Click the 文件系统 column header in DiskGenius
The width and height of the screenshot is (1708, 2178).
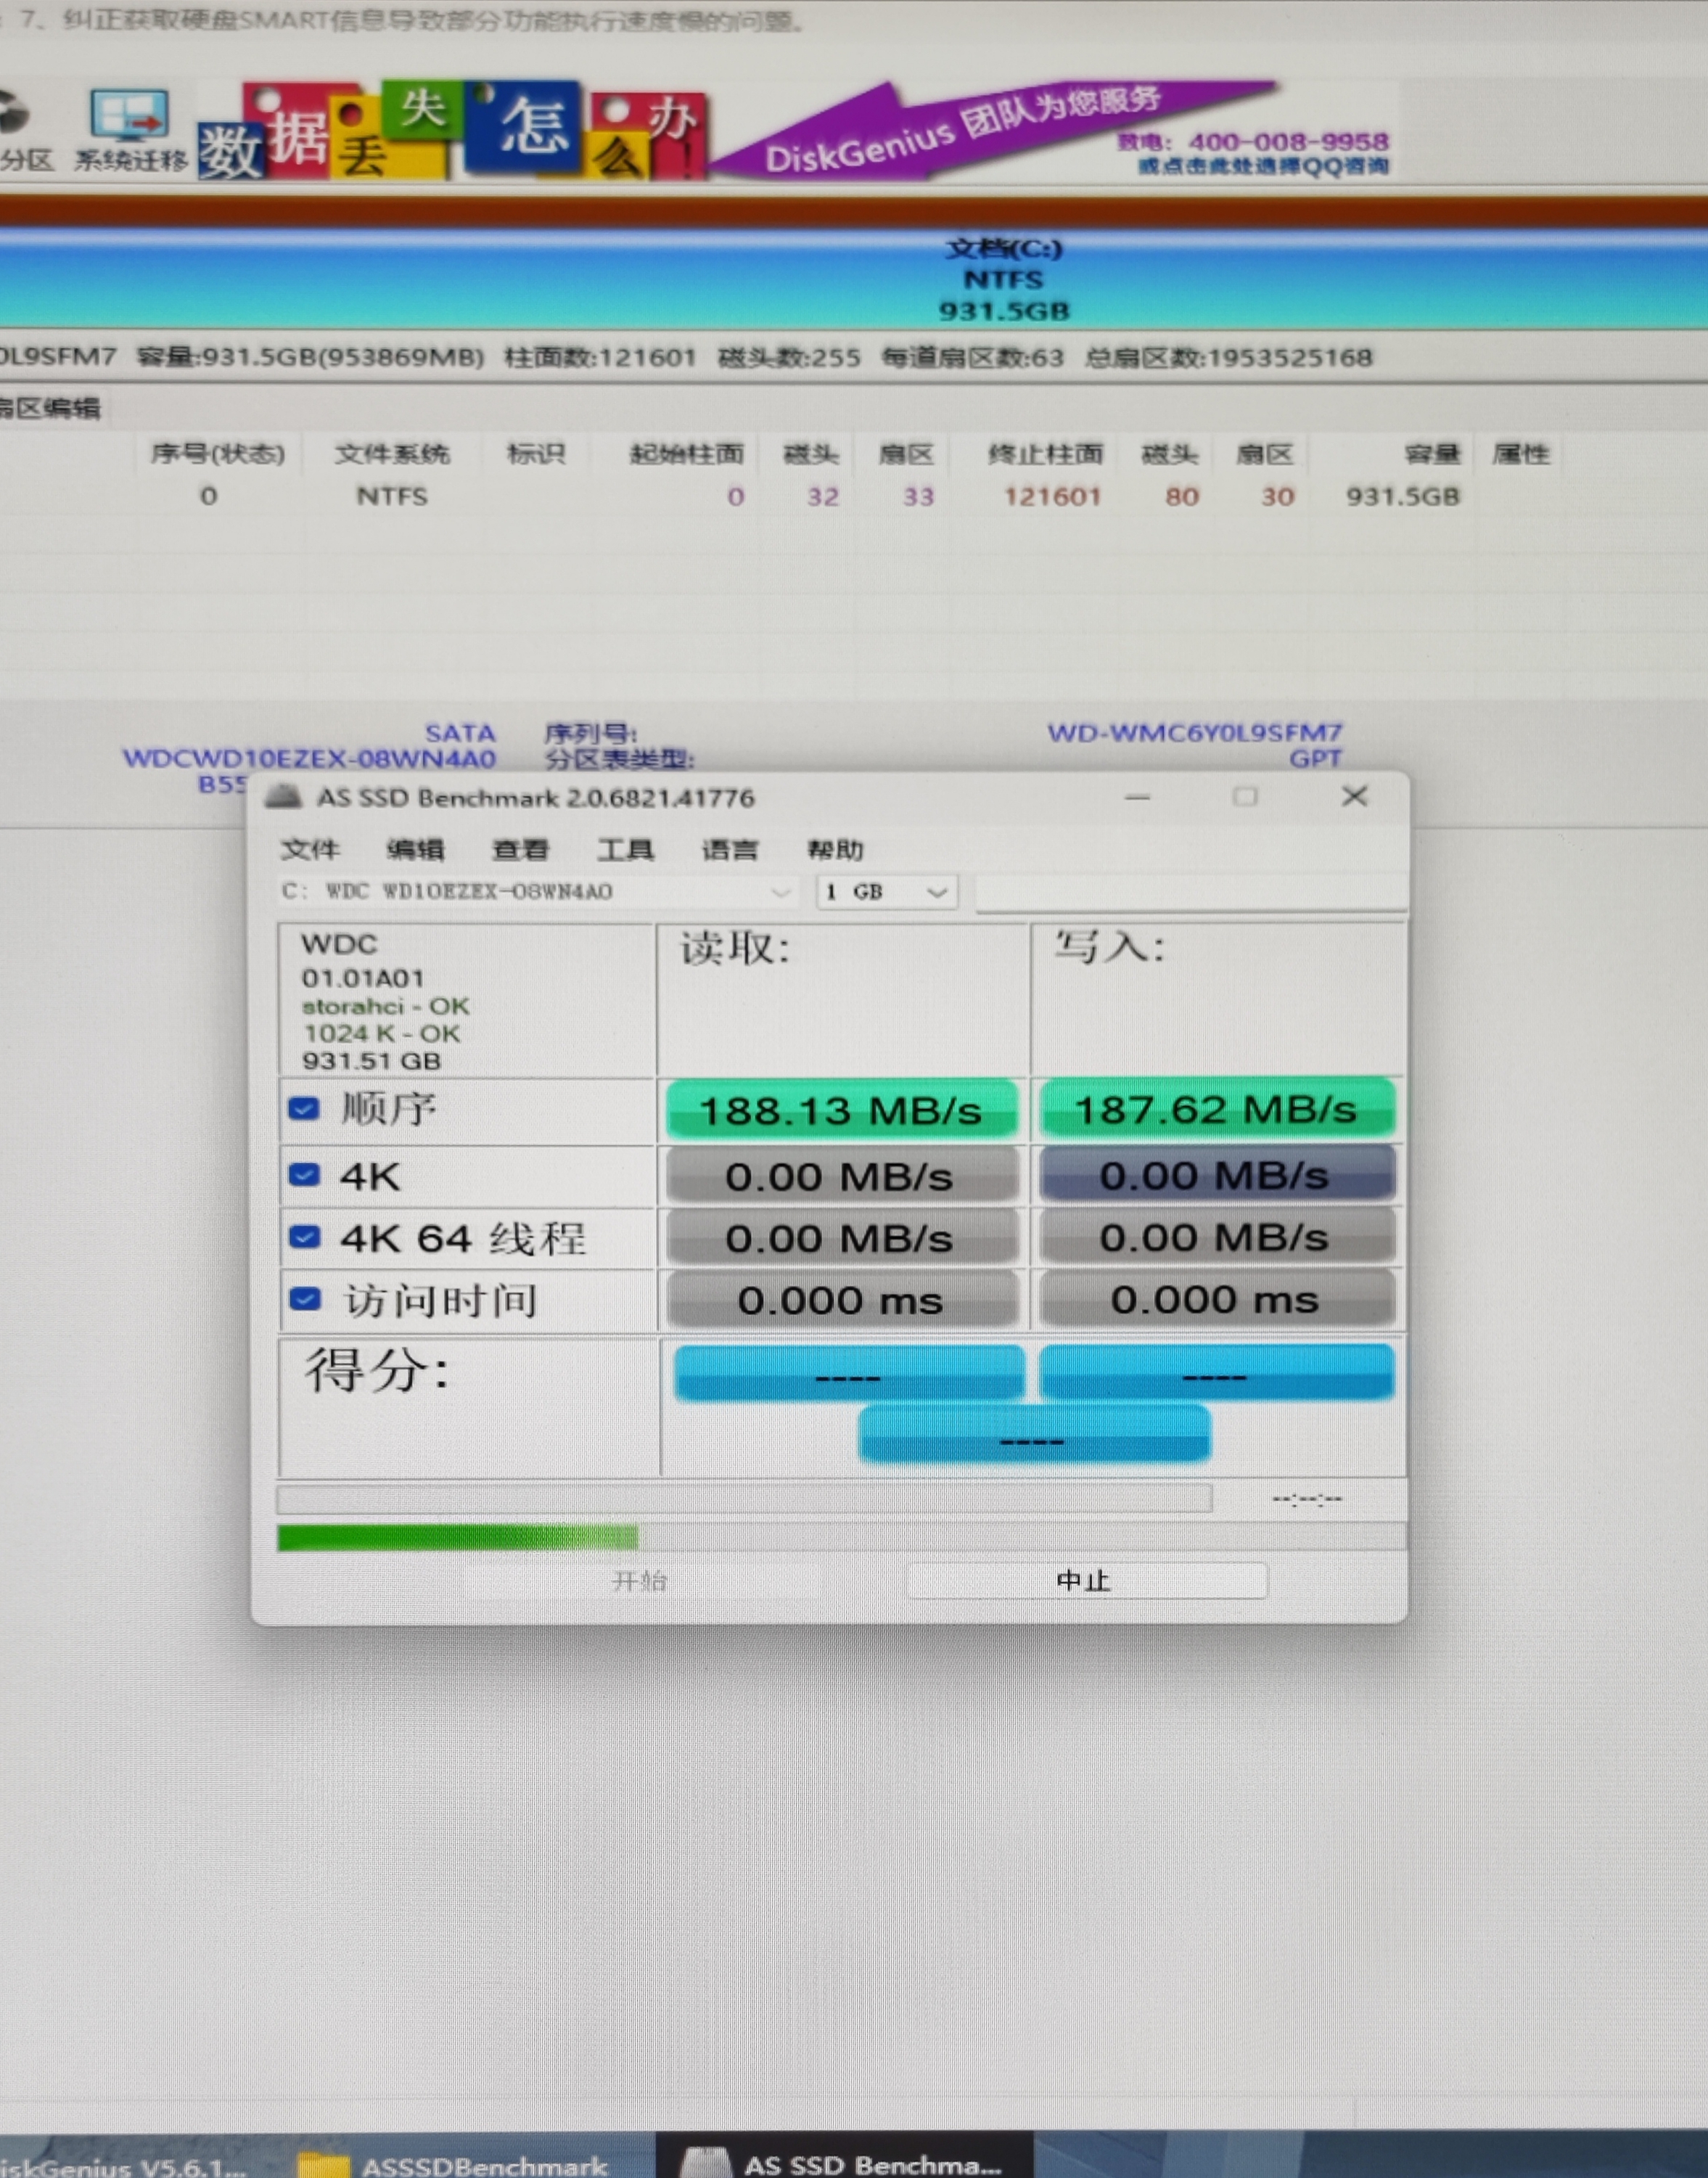tap(392, 454)
